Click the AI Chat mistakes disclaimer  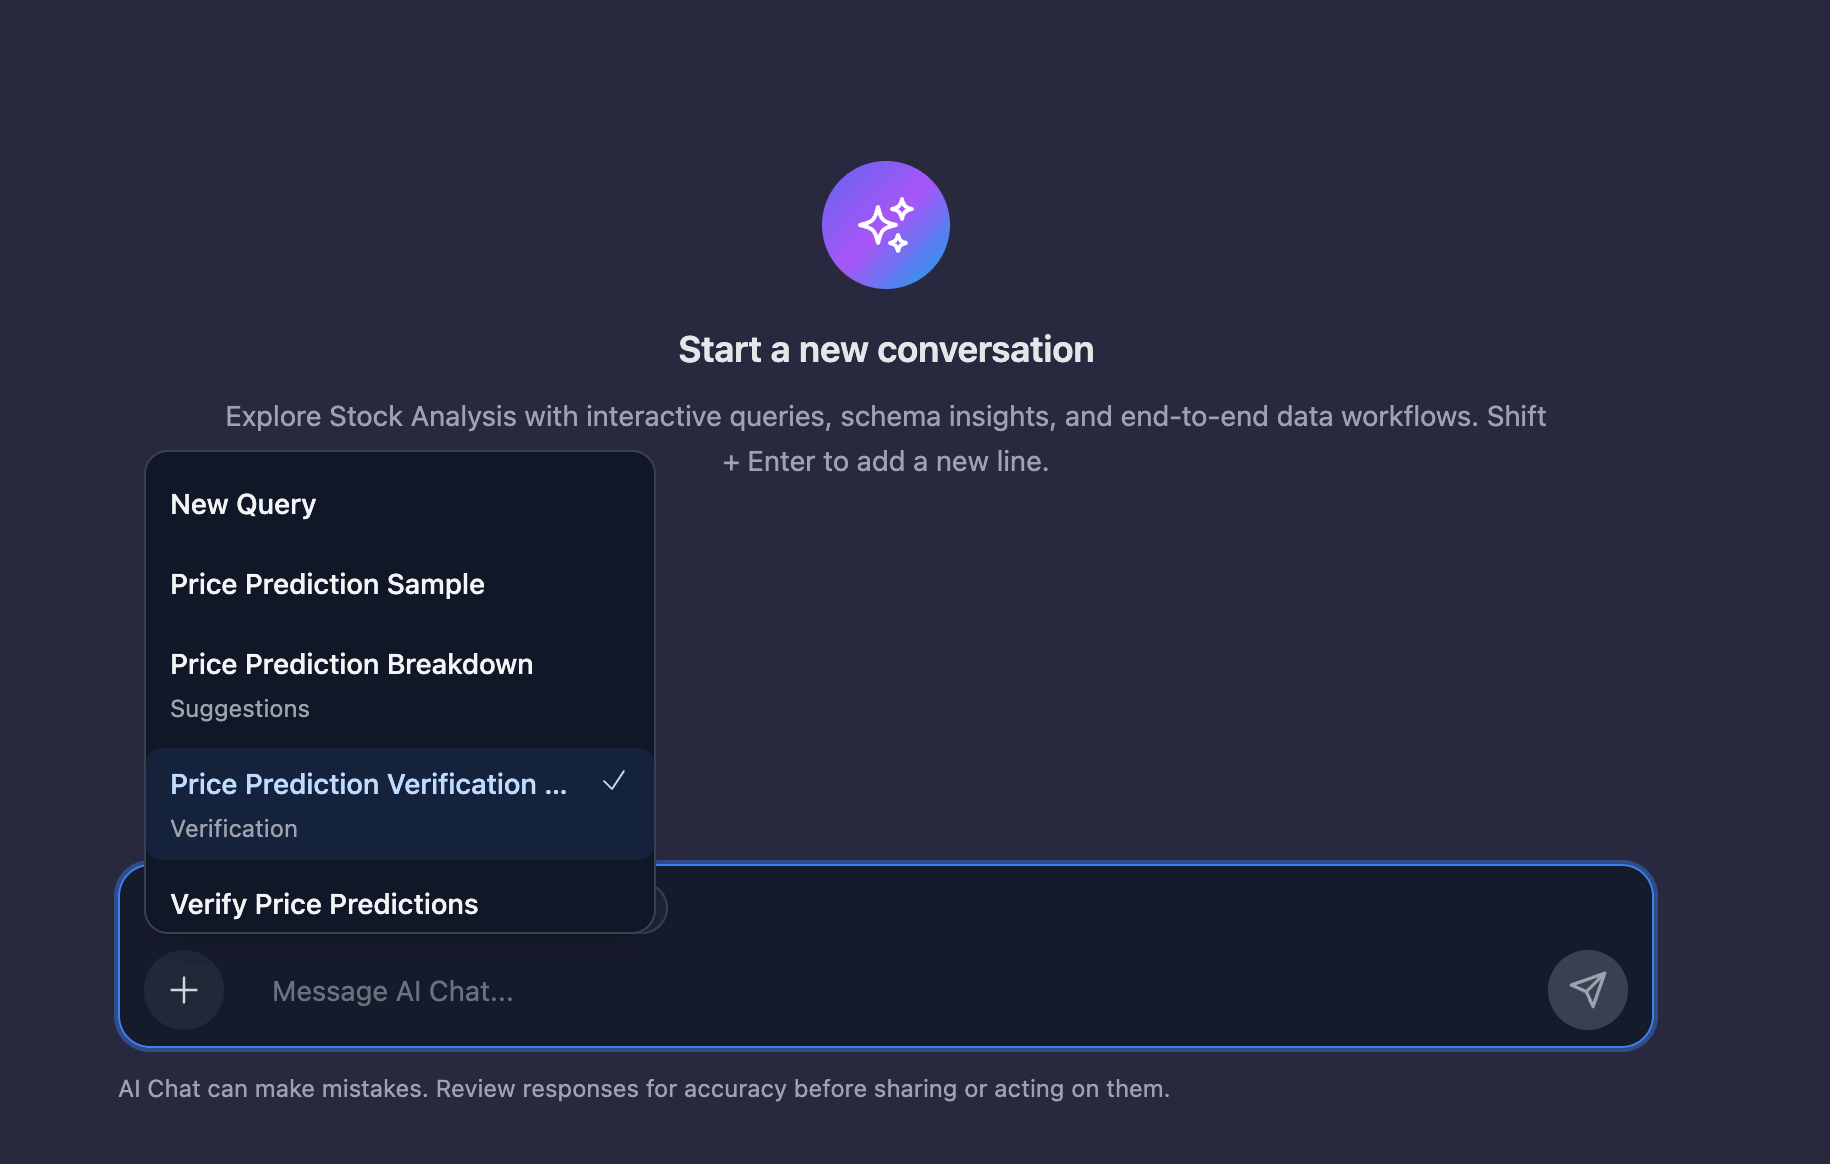pos(644,1089)
